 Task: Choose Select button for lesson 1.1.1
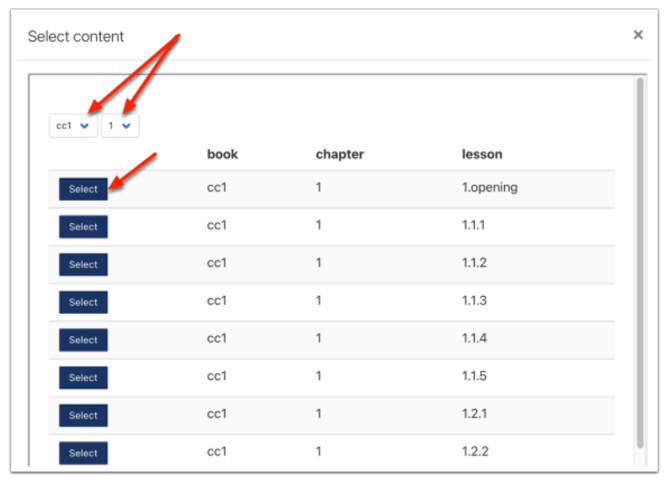click(x=83, y=227)
